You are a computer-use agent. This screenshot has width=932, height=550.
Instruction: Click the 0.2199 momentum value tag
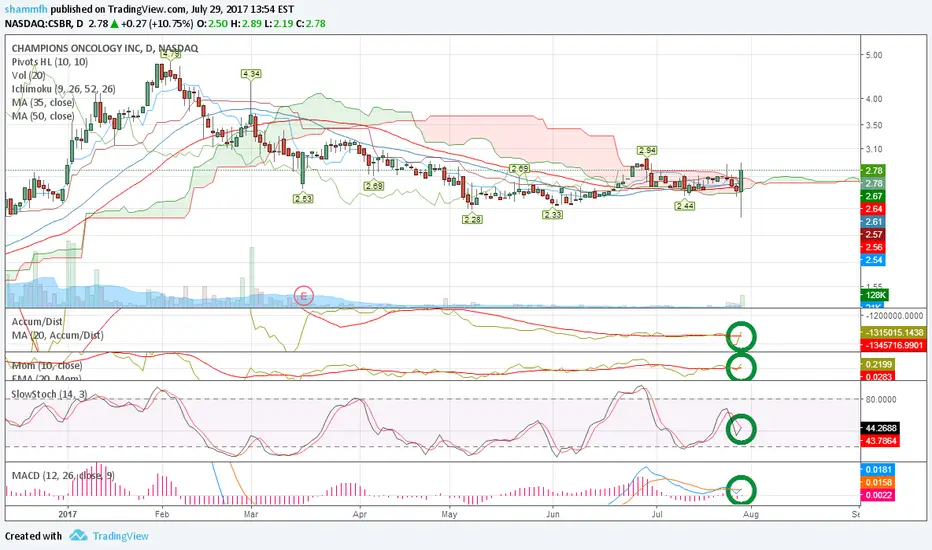click(x=877, y=364)
